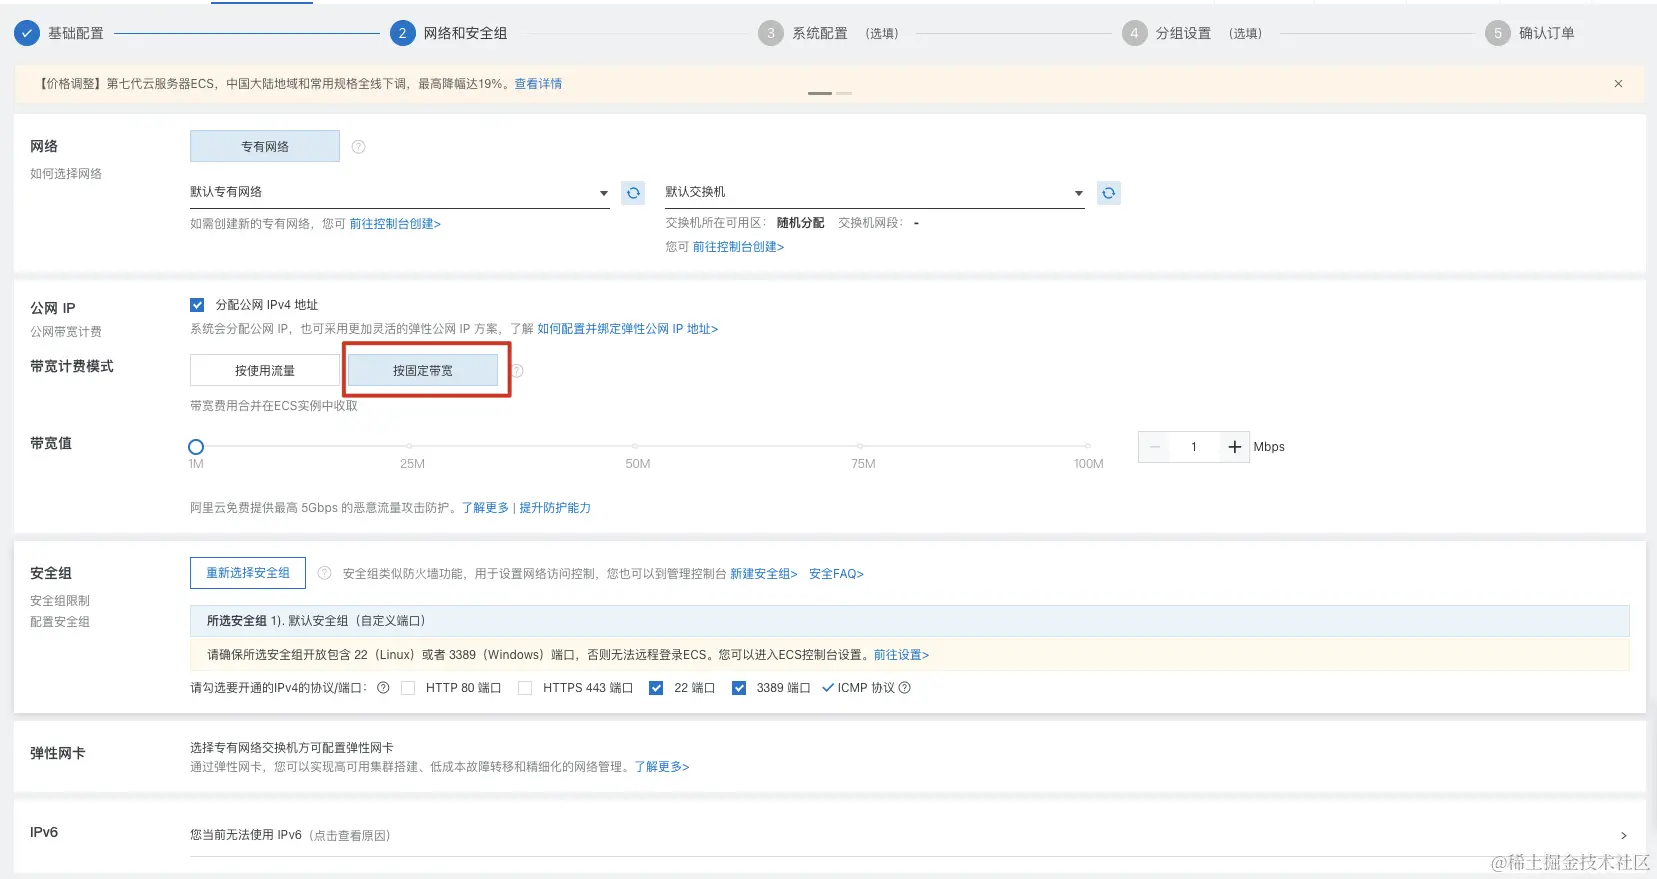Uncheck 分配公网 IPv4 地址

click(197, 305)
